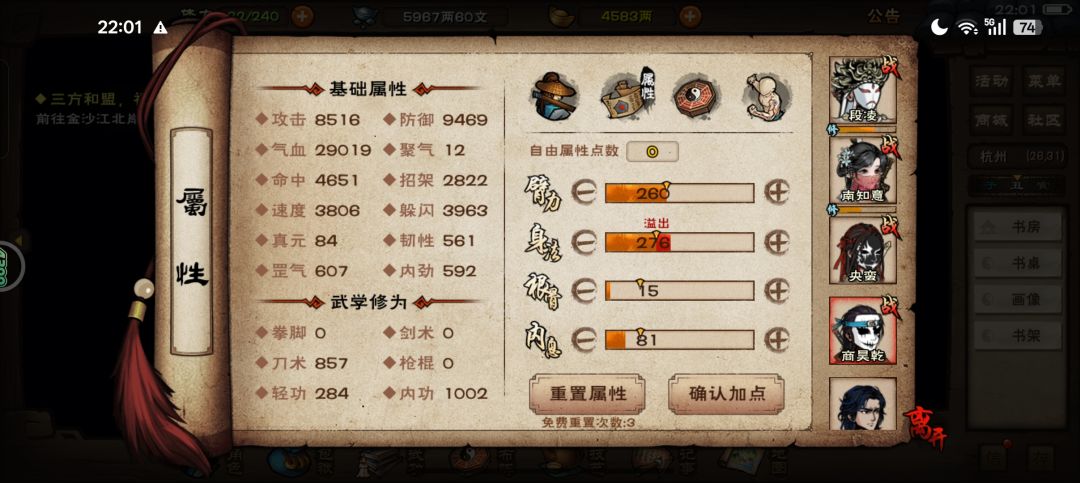Select character portrait 商昊乾

(862, 331)
